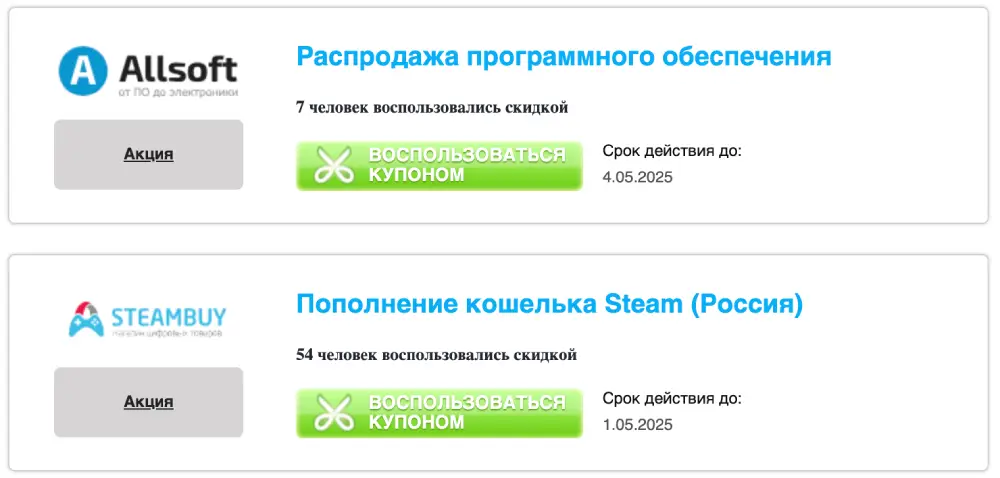Click 'Срок действия до:' label in Steambuy card
Image resolution: width=1000 pixels, height=478 pixels.
(x=672, y=399)
